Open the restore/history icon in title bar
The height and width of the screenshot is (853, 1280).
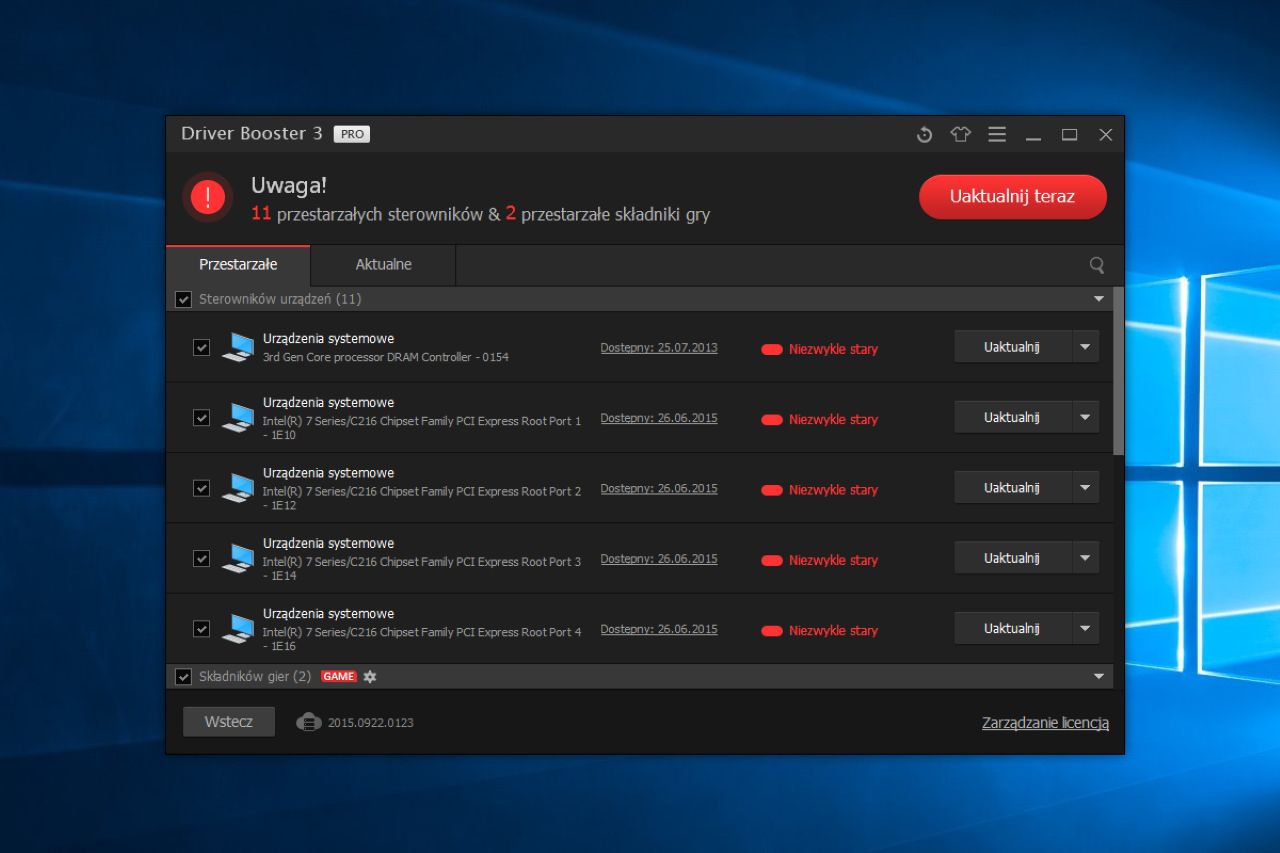924,135
